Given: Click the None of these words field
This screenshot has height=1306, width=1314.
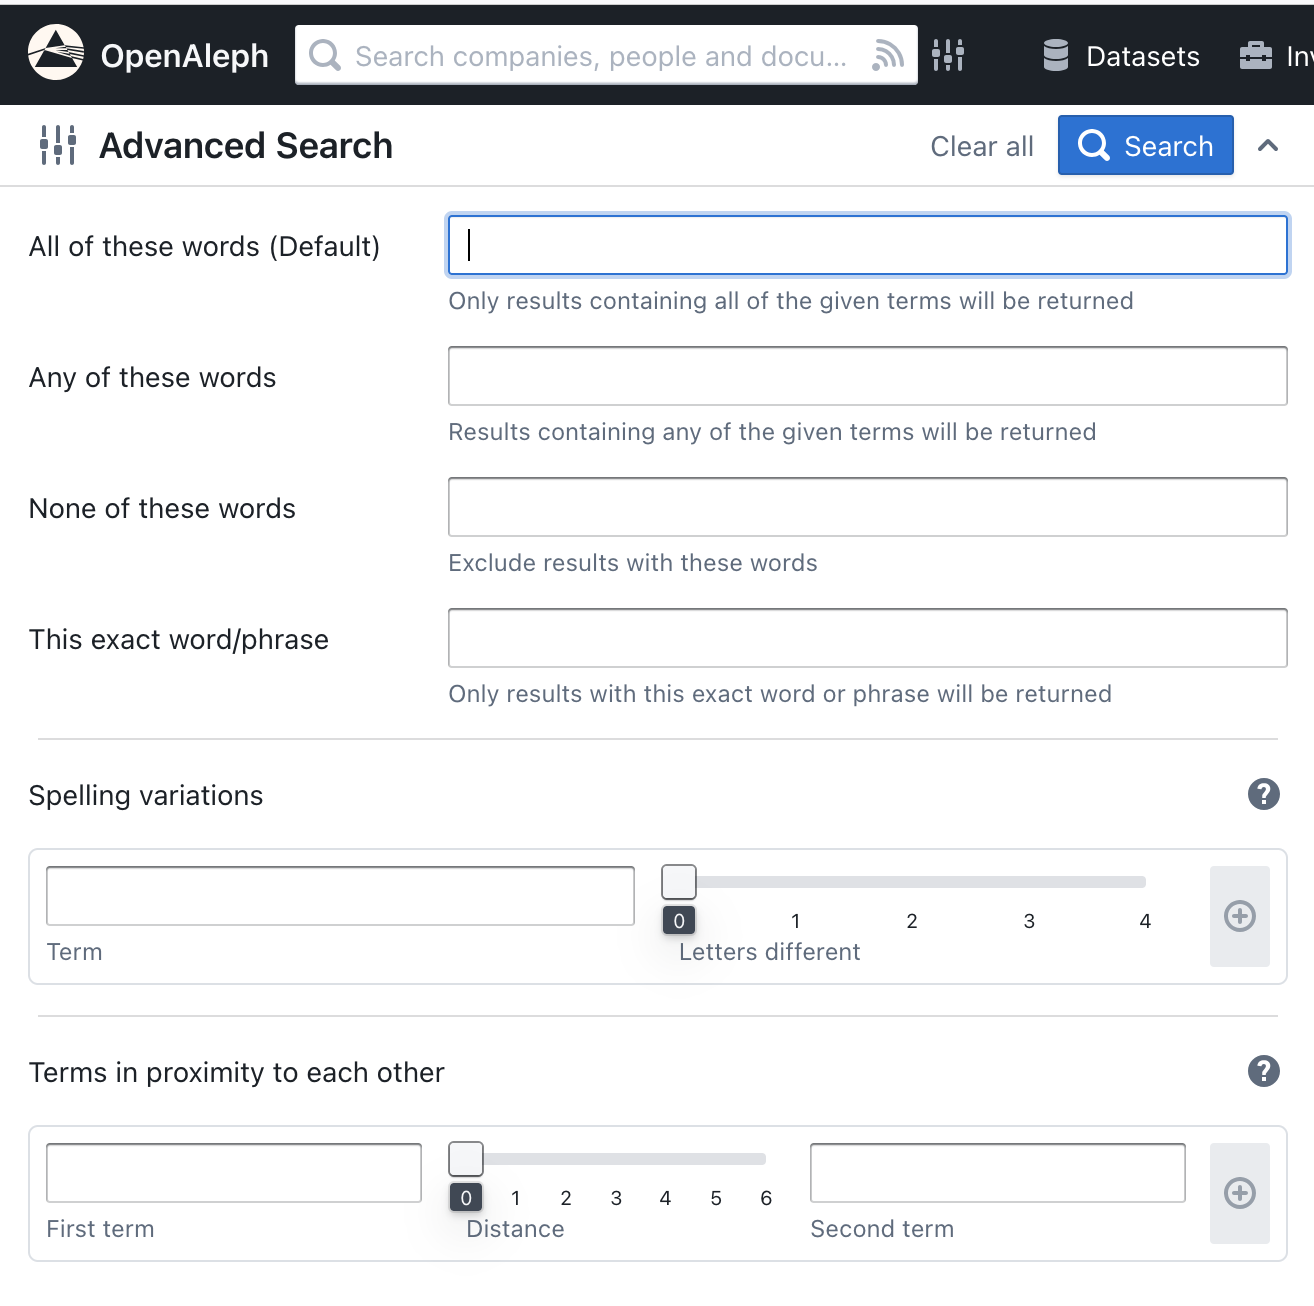Looking at the screenshot, I should [x=867, y=507].
